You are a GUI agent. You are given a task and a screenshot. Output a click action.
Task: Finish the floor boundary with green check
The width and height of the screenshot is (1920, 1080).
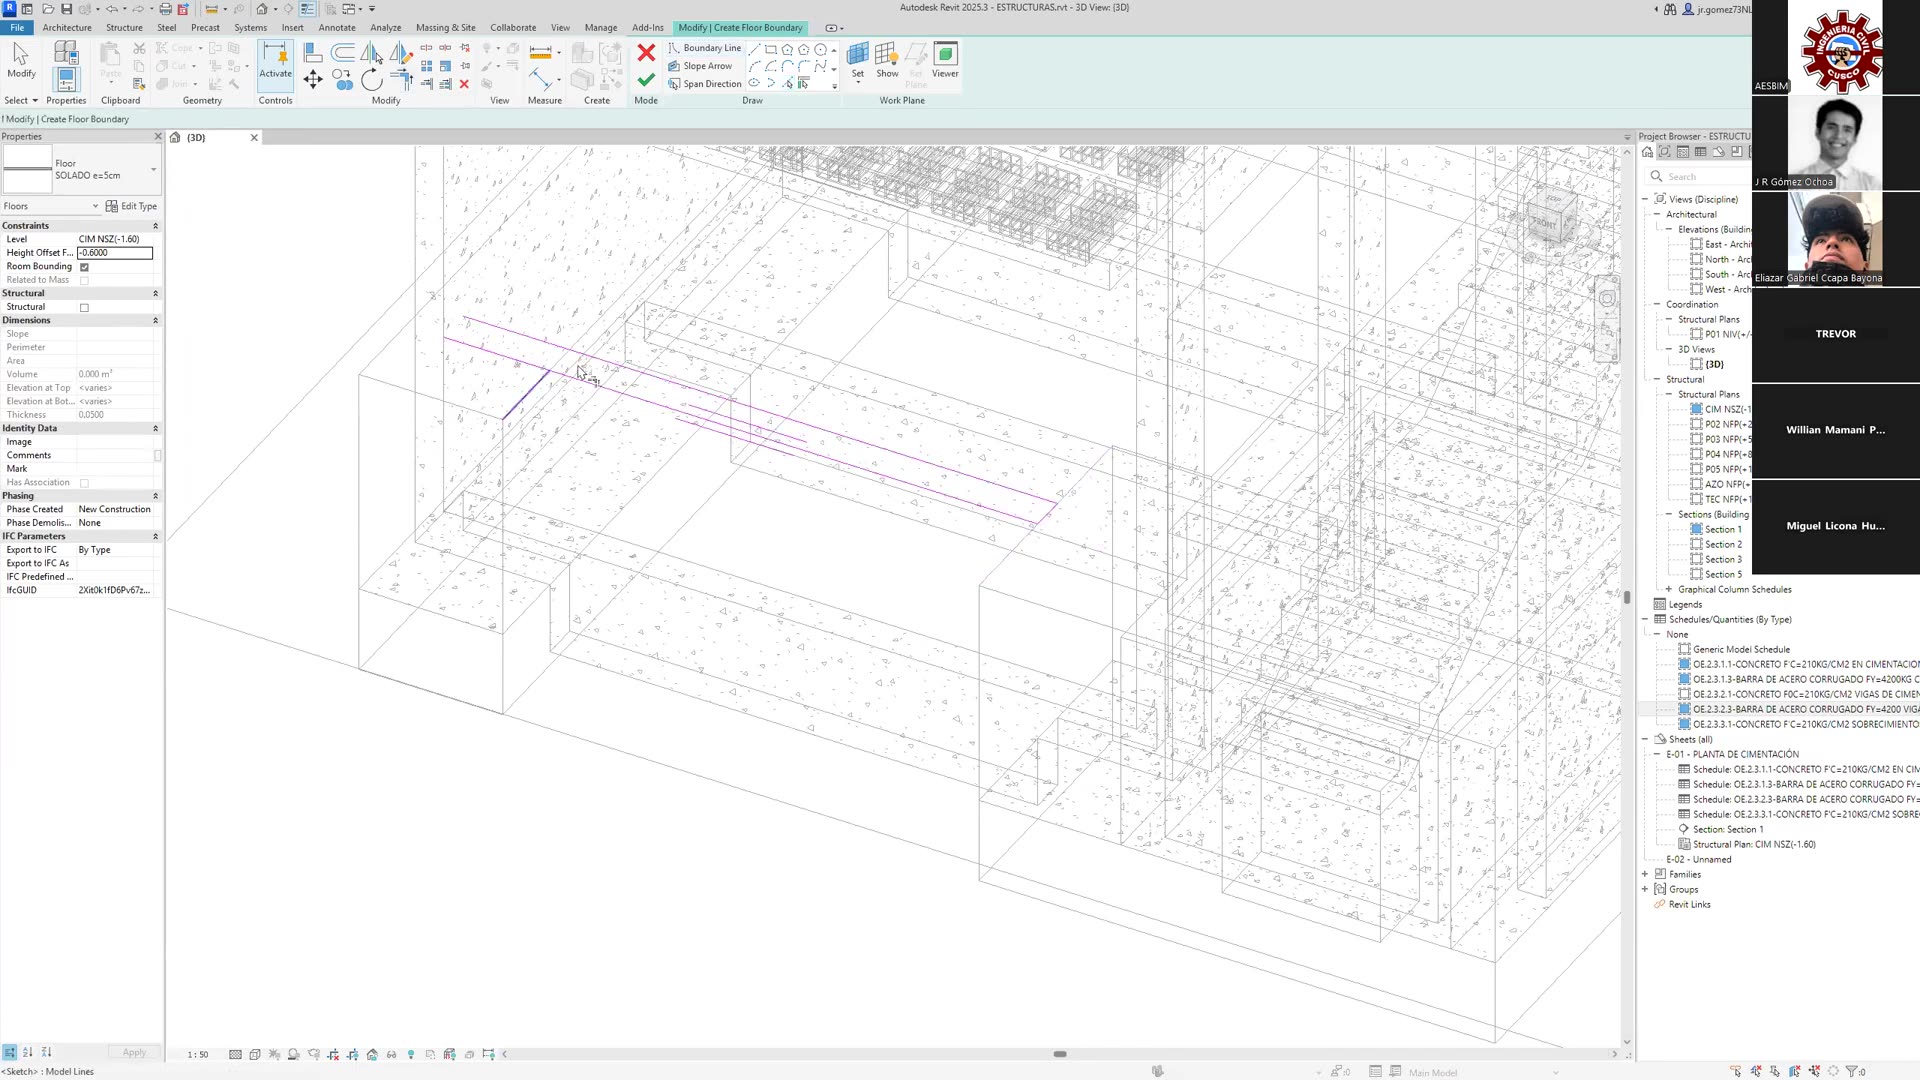(646, 80)
